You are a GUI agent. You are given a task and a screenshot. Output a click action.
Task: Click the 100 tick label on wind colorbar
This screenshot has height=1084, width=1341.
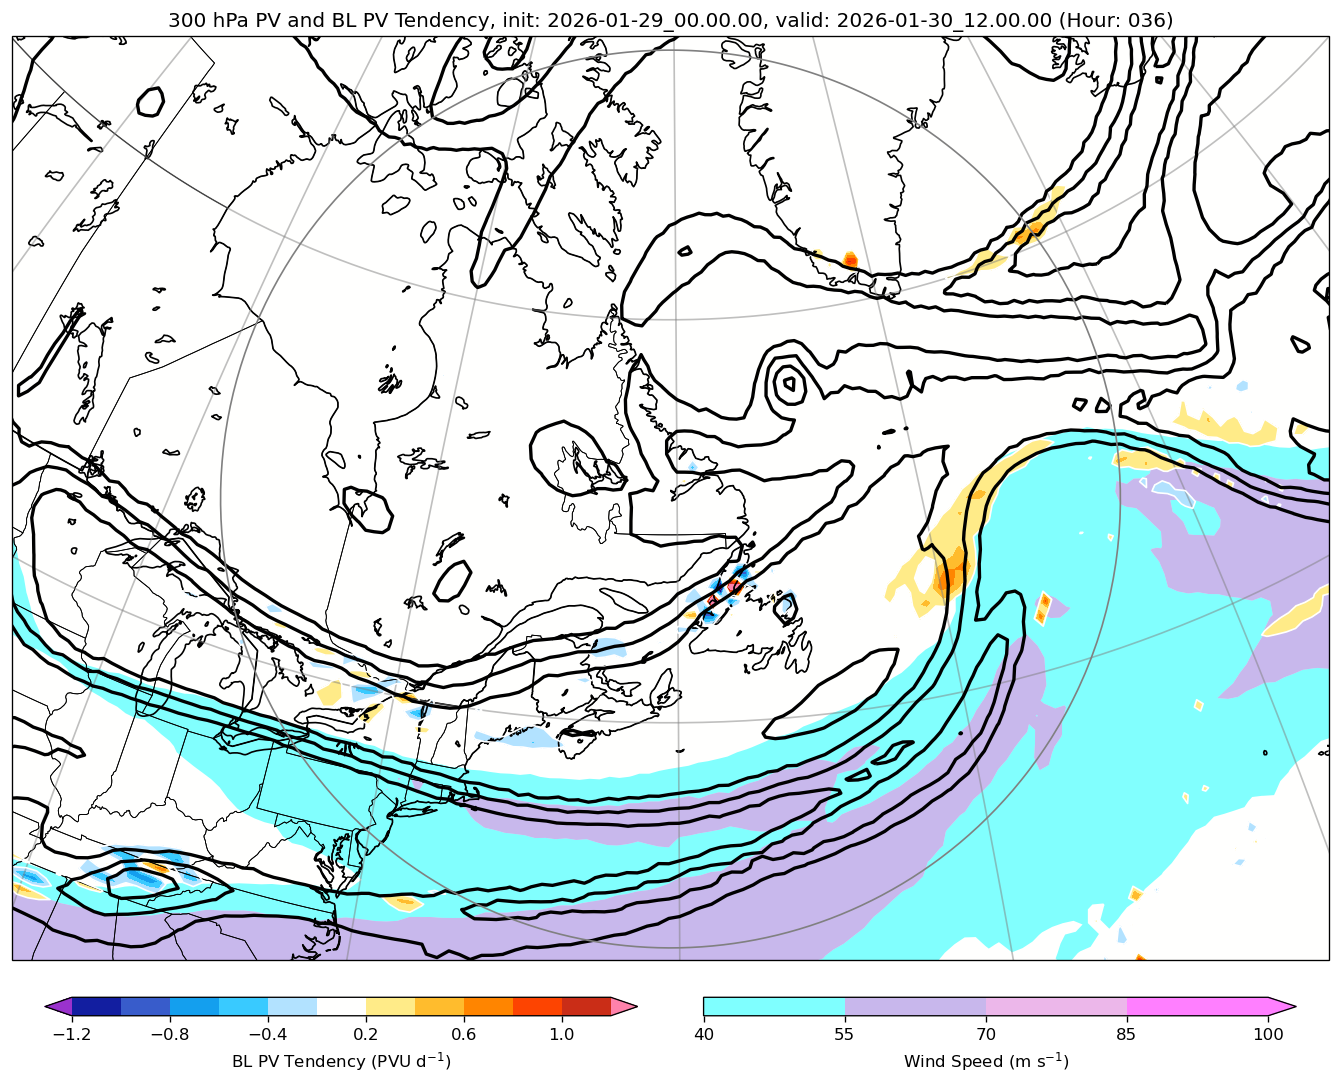coord(1268,1034)
